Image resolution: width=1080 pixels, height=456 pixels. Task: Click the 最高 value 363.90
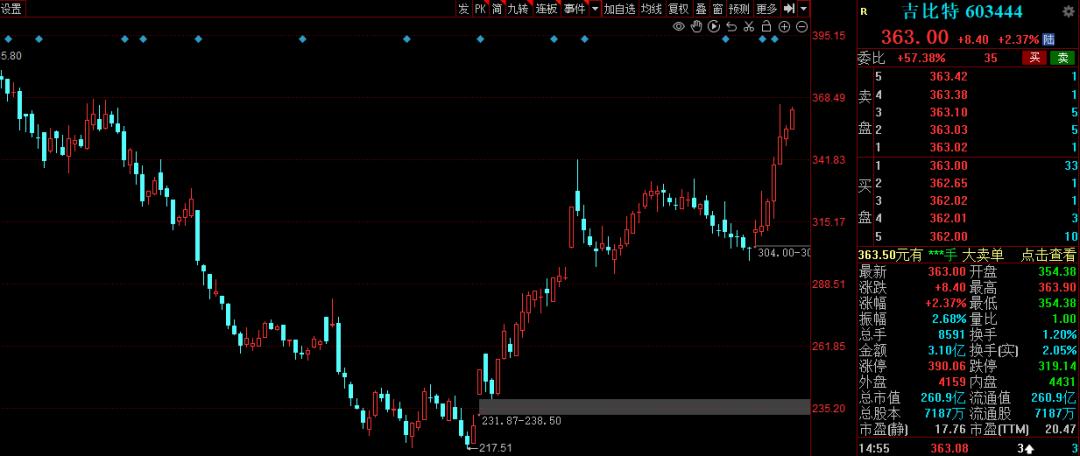click(x=1057, y=288)
